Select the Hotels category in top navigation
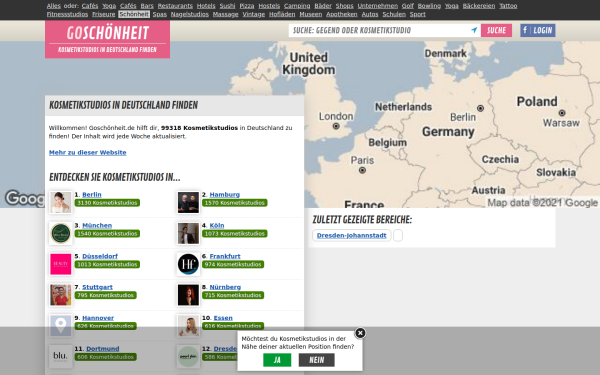 point(206,6)
